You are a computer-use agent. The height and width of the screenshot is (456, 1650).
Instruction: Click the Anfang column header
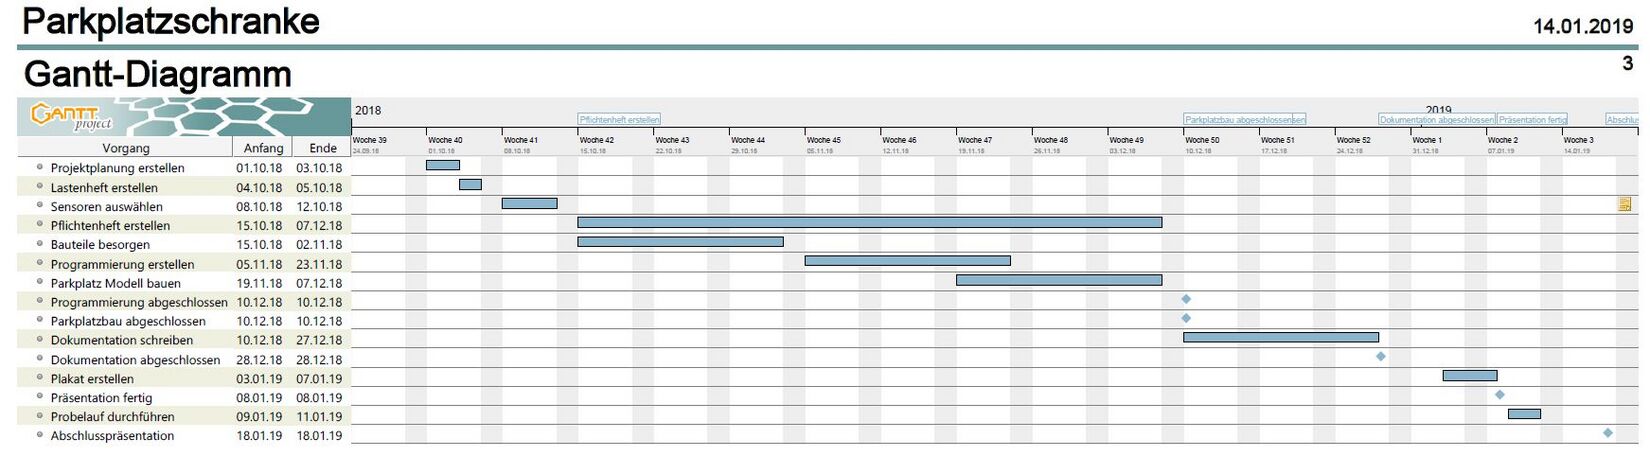[264, 148]
